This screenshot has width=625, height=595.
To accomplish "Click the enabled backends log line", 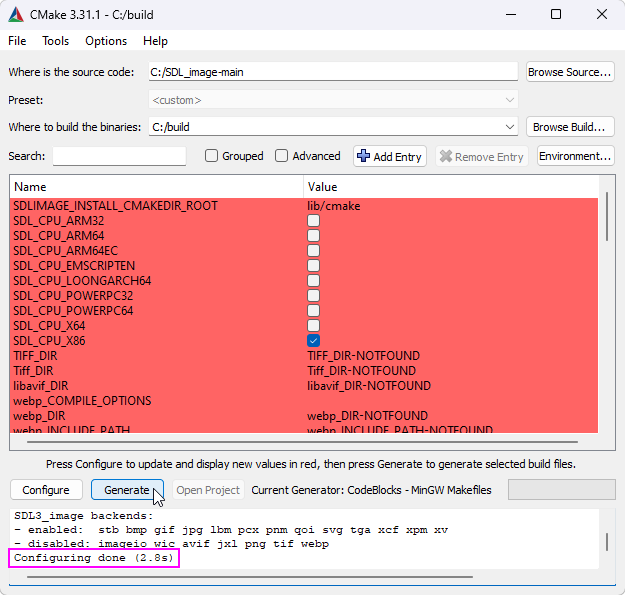I will tap(231, 530).
